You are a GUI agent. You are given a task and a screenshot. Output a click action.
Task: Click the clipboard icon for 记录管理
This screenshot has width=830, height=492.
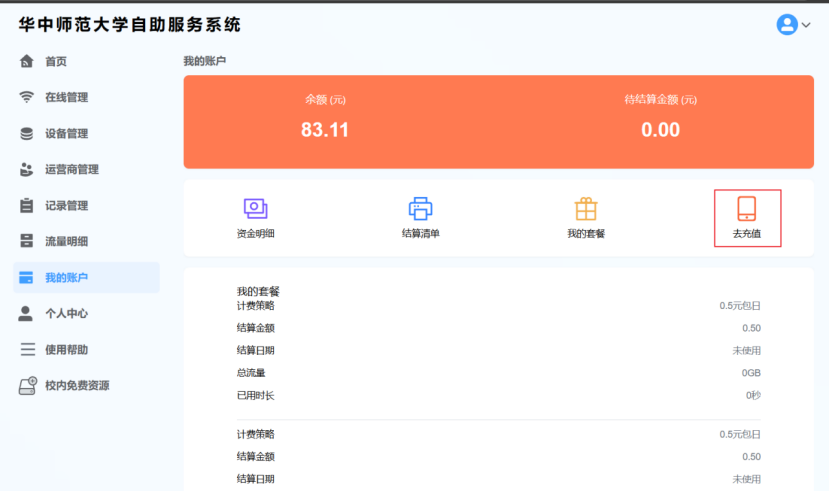click(26, 205)
